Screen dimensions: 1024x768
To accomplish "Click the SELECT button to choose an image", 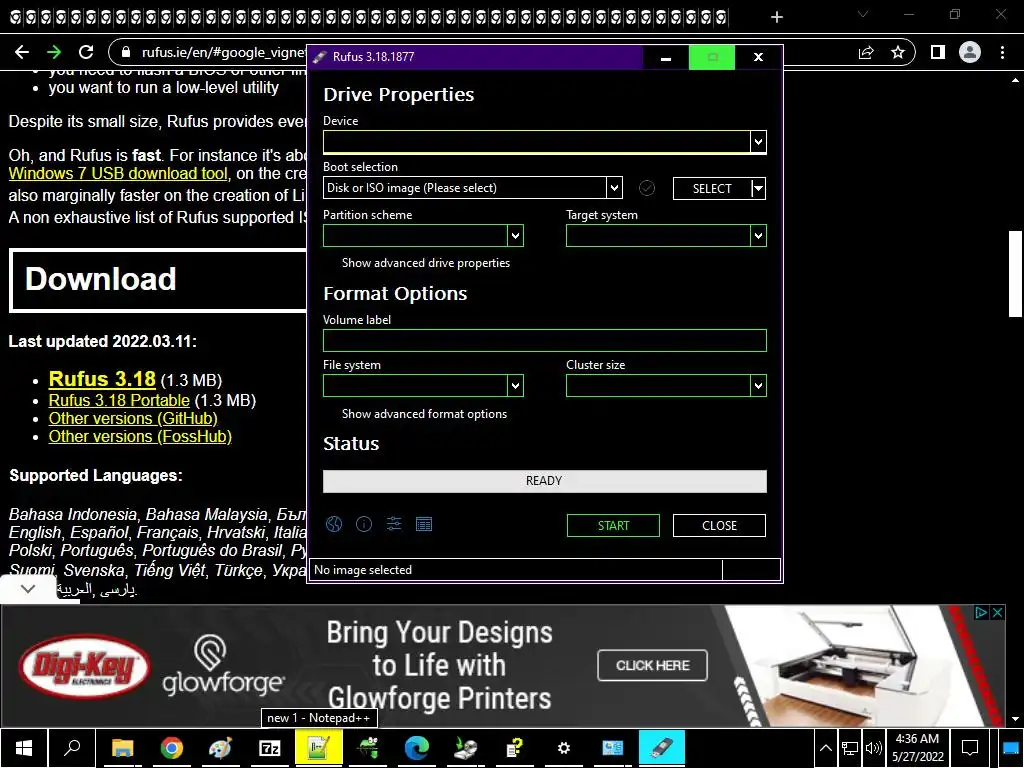I will coord(712,189).
